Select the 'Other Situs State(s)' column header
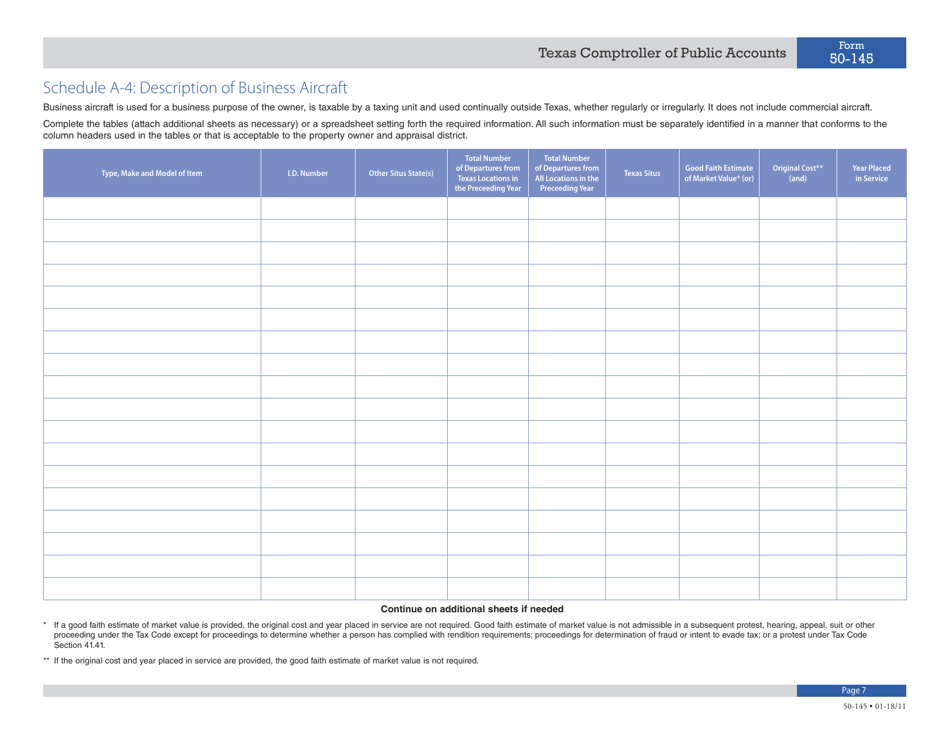The image size is (950, 733). pos(399,172)
